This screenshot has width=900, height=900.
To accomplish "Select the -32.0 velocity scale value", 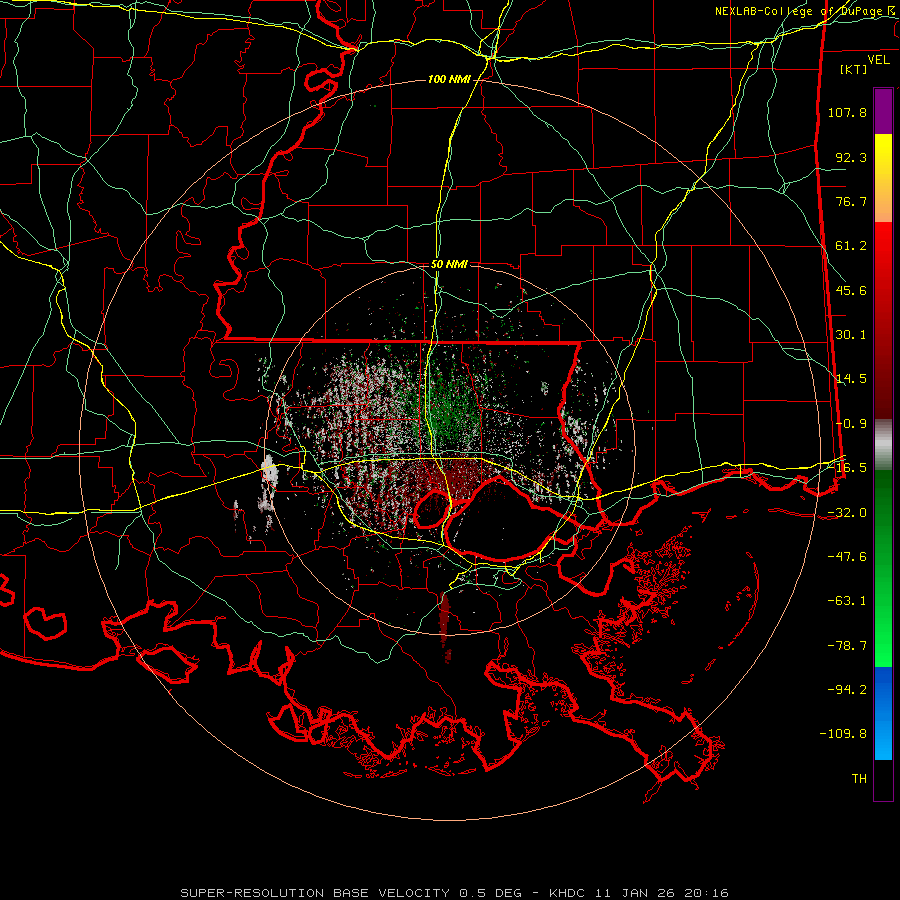I will coord(847,513).
